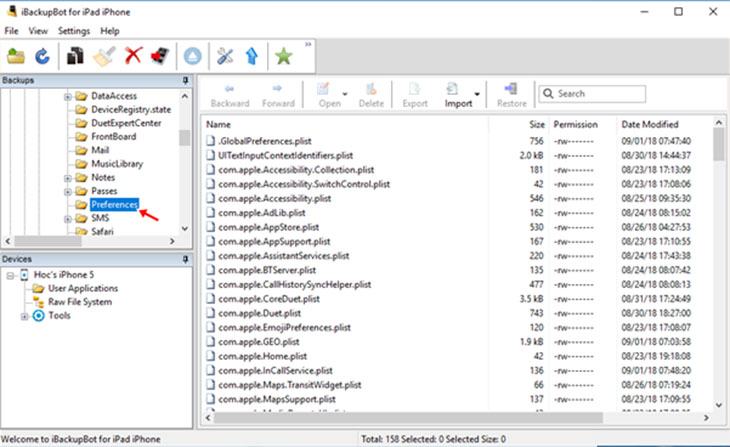Select the FrontBoard folder
Viewport: 730px width, 447px height.
[x=114, y=136]
